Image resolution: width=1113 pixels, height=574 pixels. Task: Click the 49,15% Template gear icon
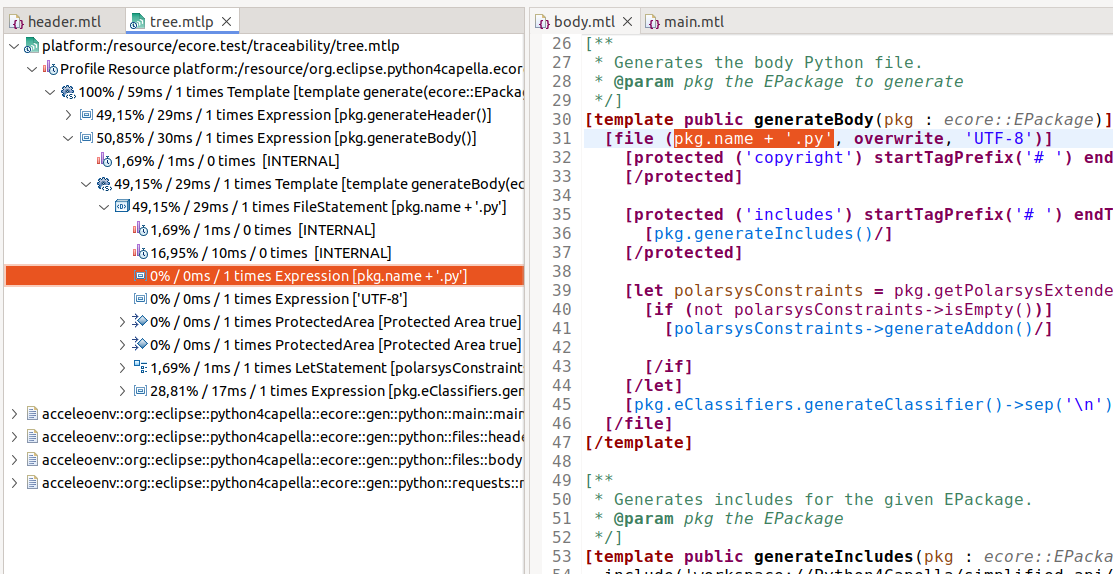point(105,184)
